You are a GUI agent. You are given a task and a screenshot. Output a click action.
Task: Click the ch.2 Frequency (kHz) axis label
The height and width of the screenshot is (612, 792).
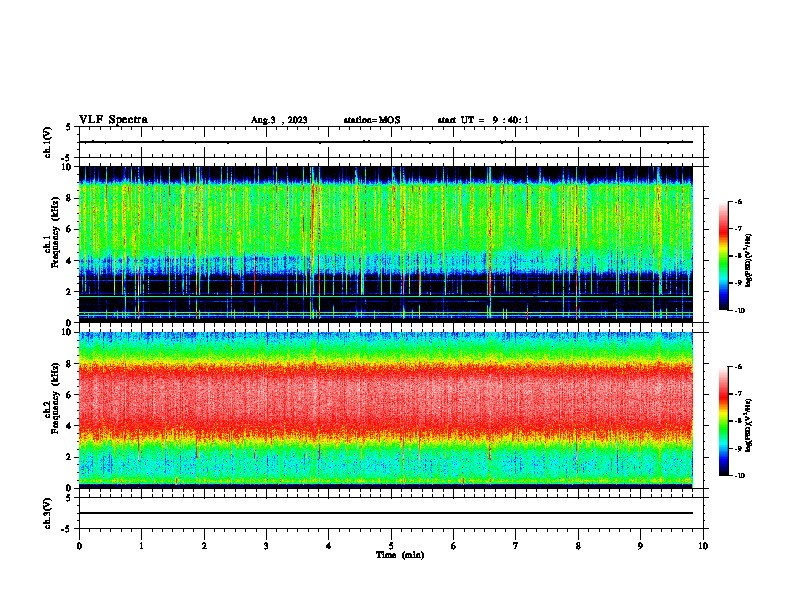pos(51,398)
